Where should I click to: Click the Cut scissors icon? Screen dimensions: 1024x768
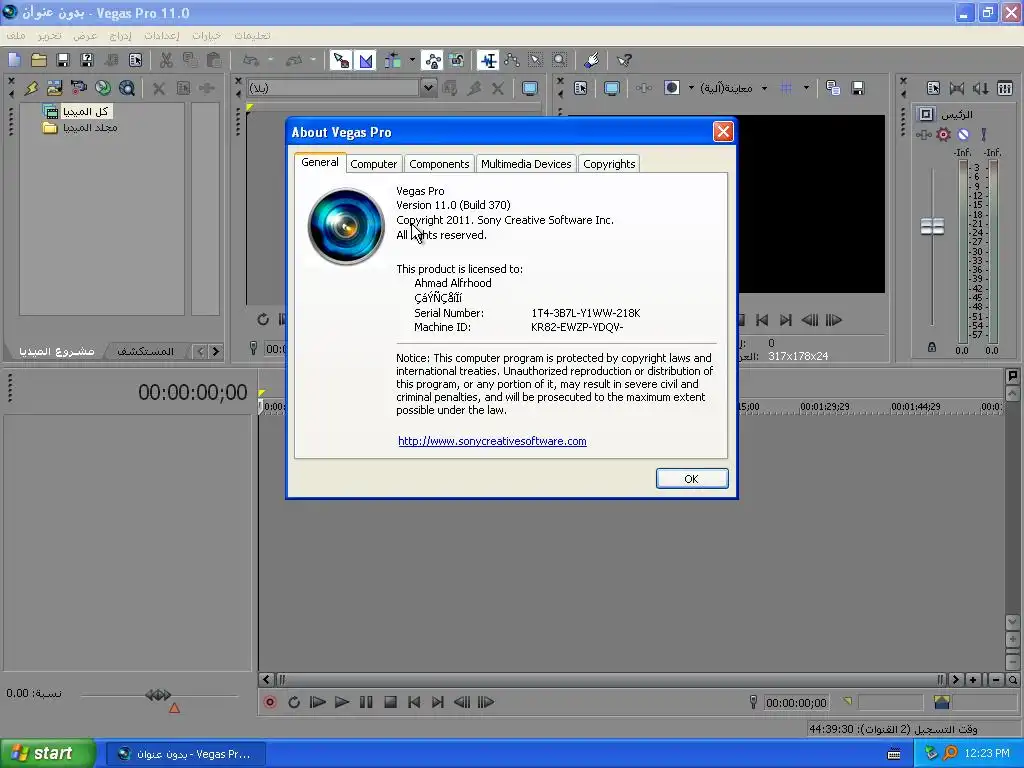click(x=166, y=60)
